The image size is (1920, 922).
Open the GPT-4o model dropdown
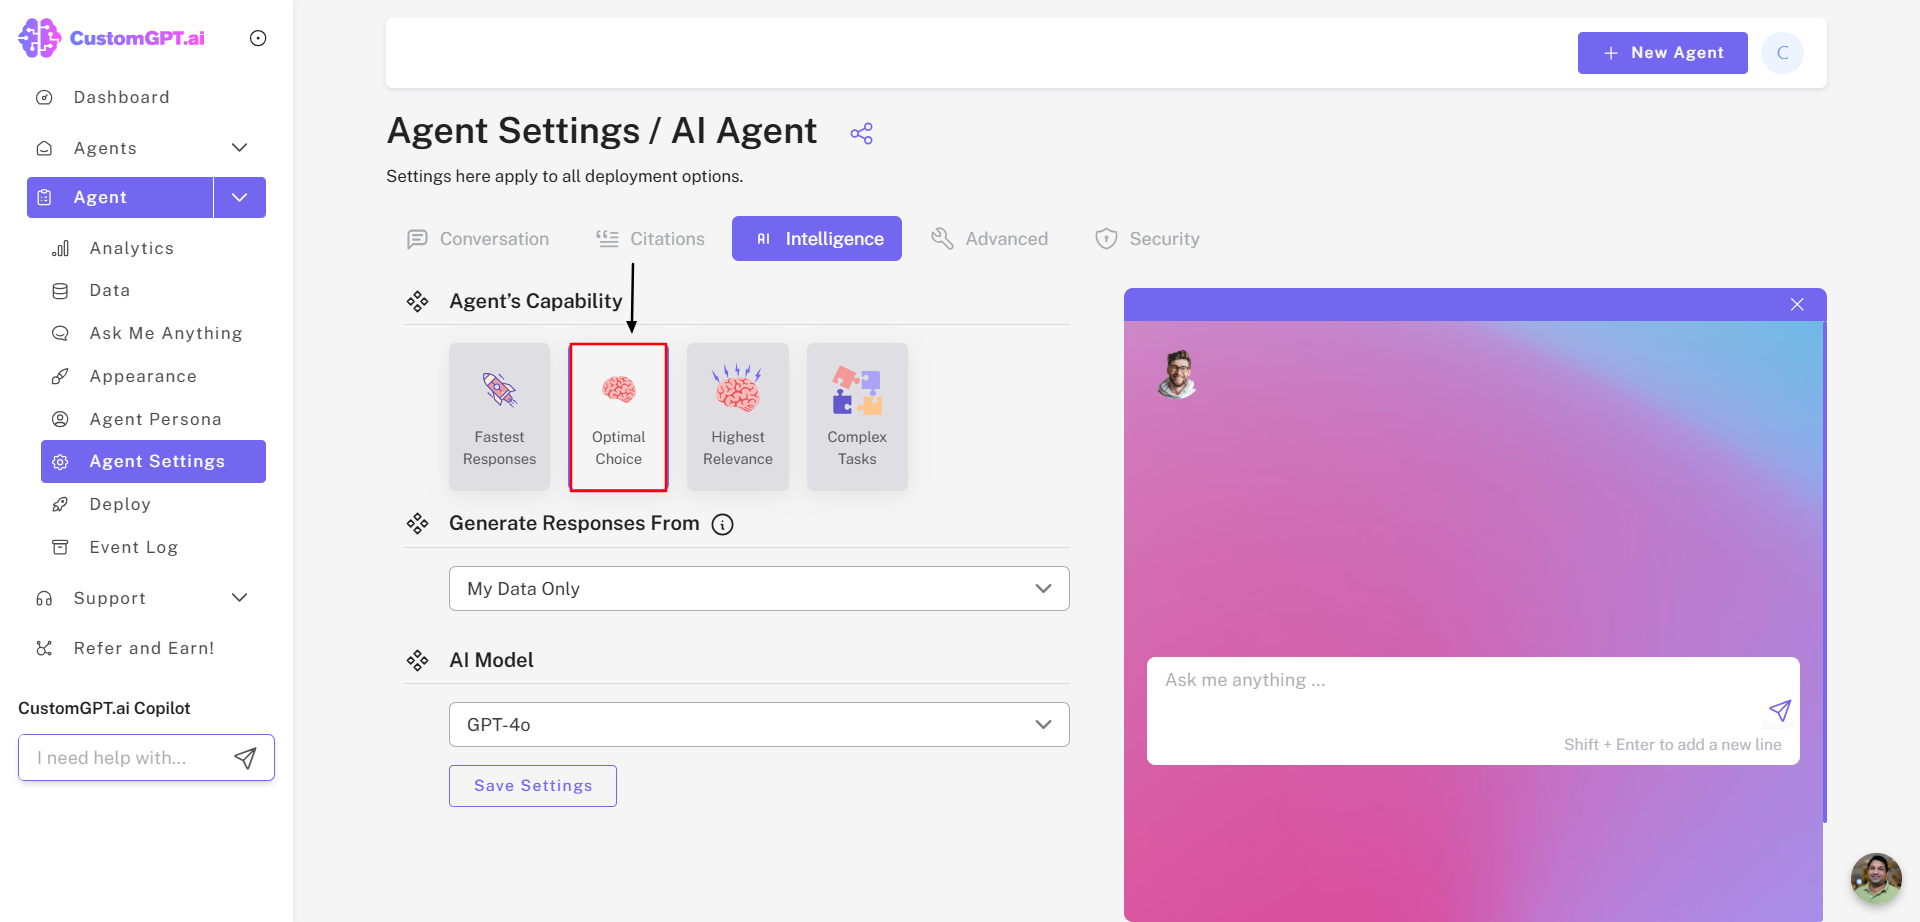click(x=759, y=725)
